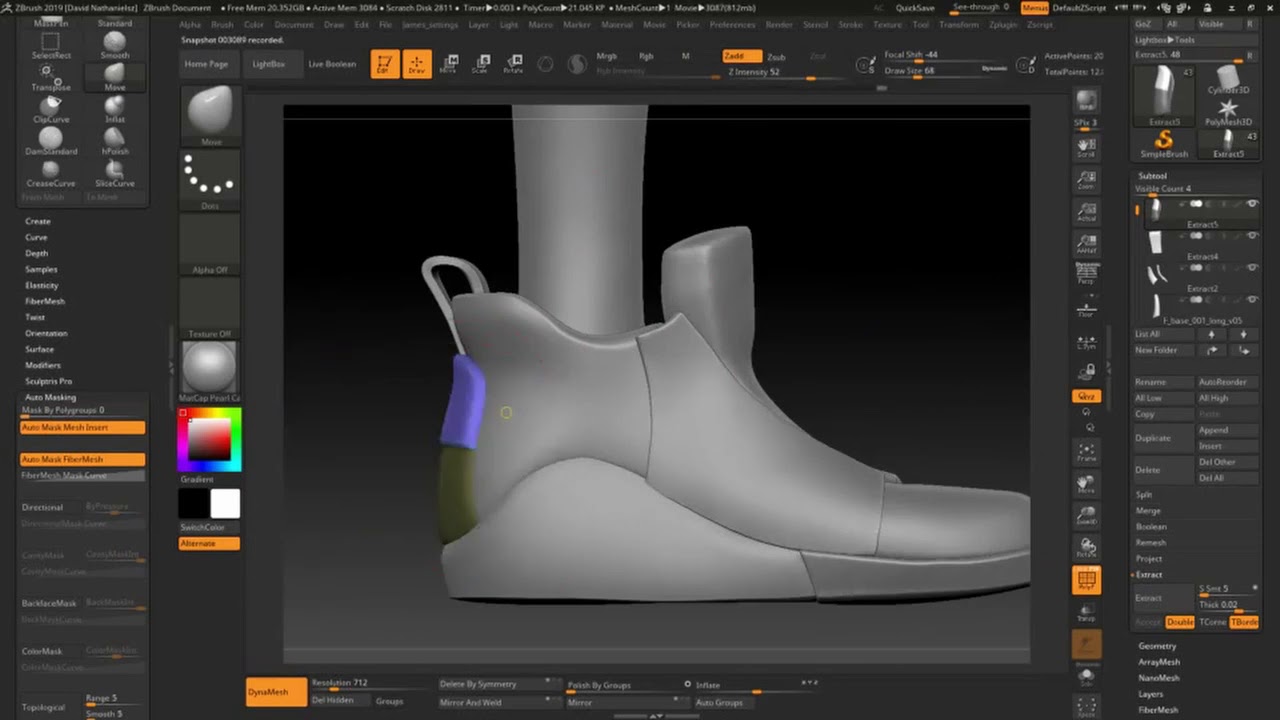The image size is (1280, 720).
Task: Toggle Zadd mode
Action: (x=741, y=56)
